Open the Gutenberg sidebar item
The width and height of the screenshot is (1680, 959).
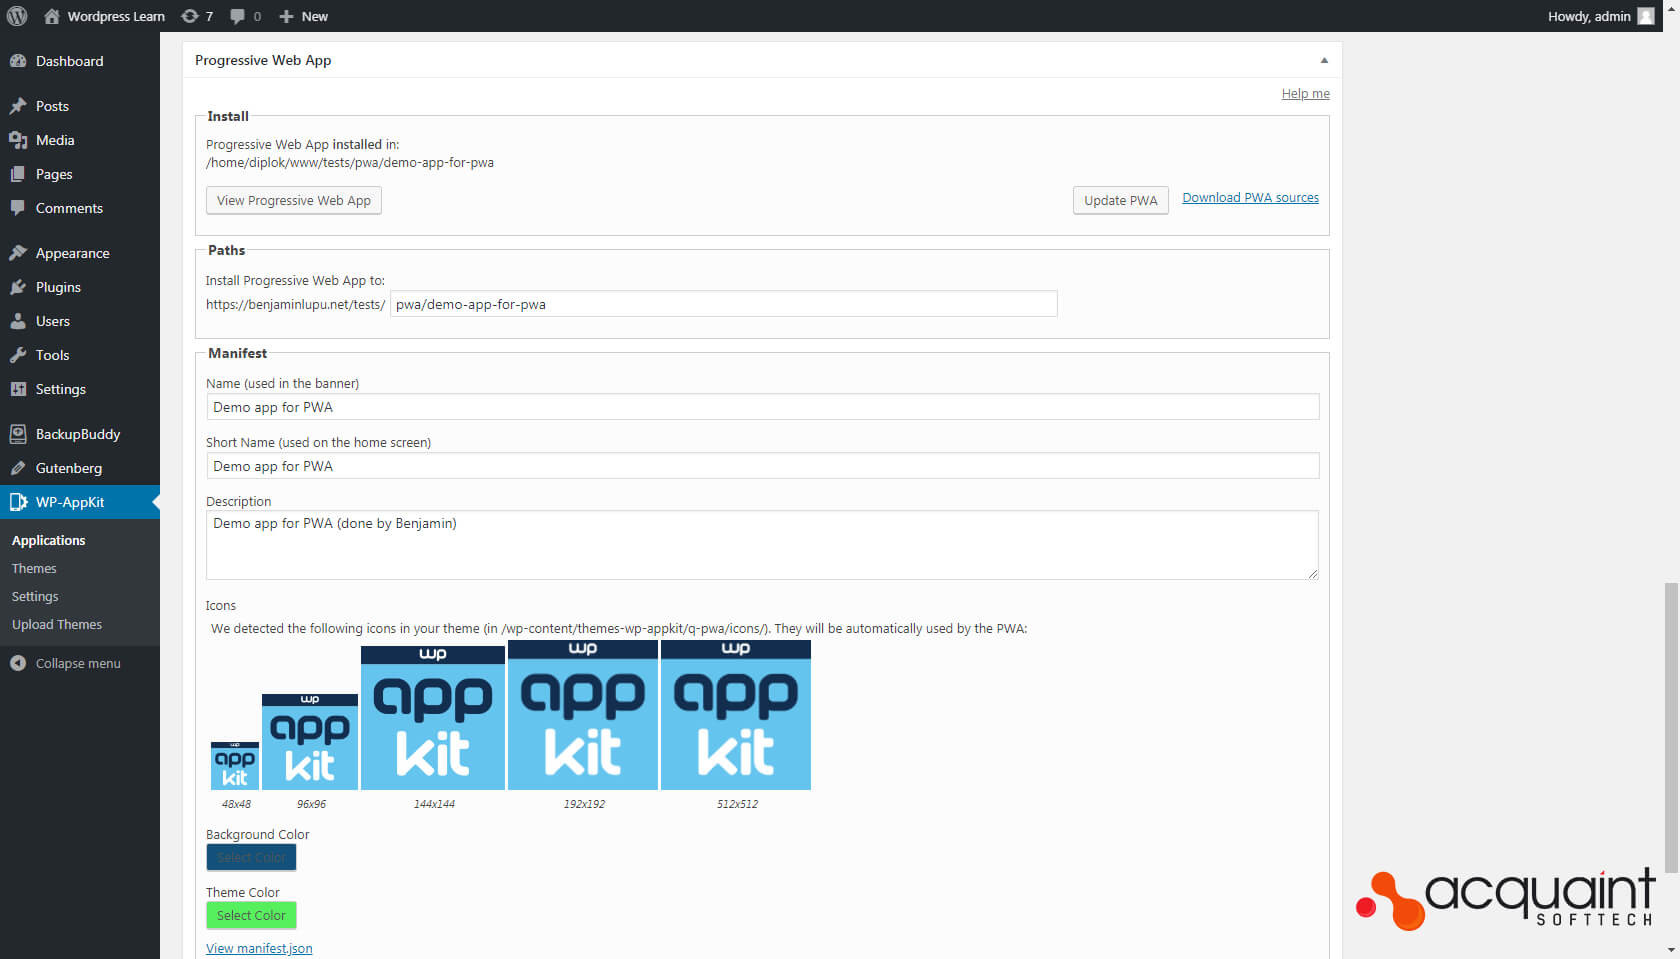[68, 468]
